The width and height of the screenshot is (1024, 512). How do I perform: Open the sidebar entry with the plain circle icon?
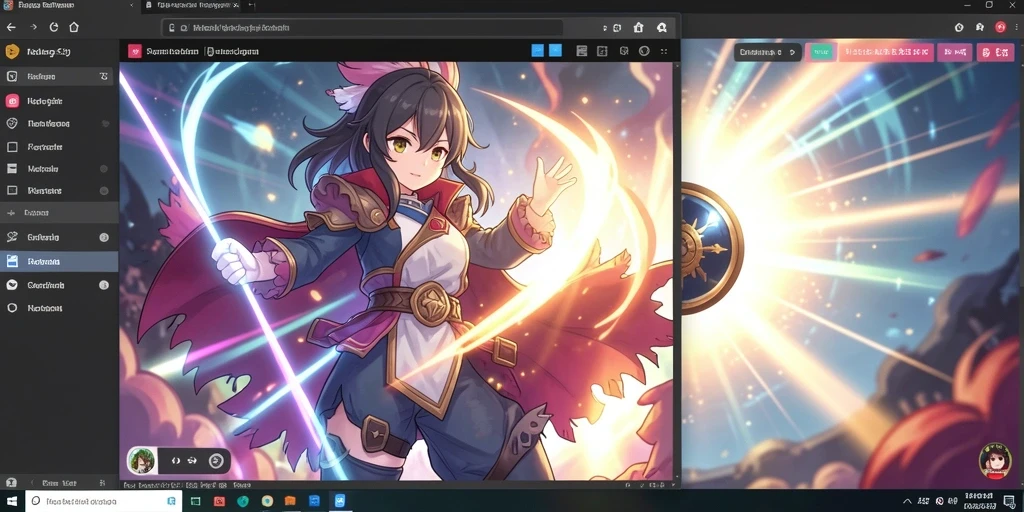click(x=57, y=308)
